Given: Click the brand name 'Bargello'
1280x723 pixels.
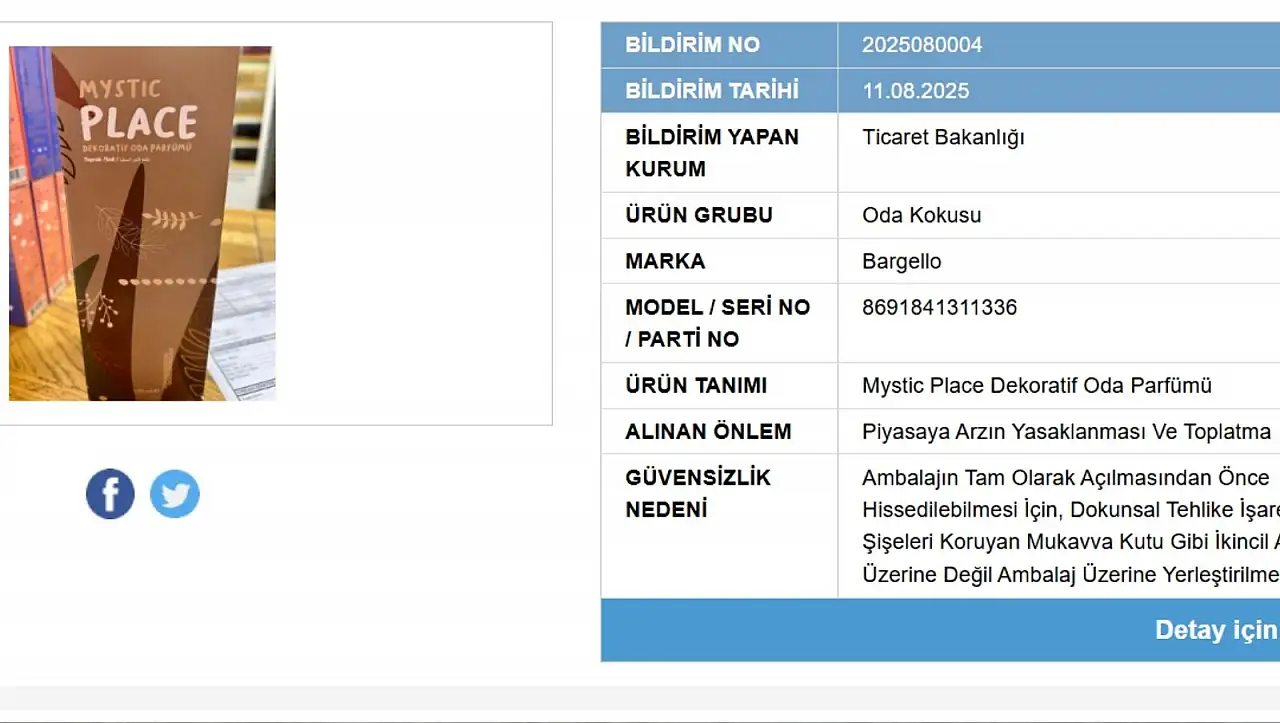Looking at the screenshot, I should click(x=901, y=261).
